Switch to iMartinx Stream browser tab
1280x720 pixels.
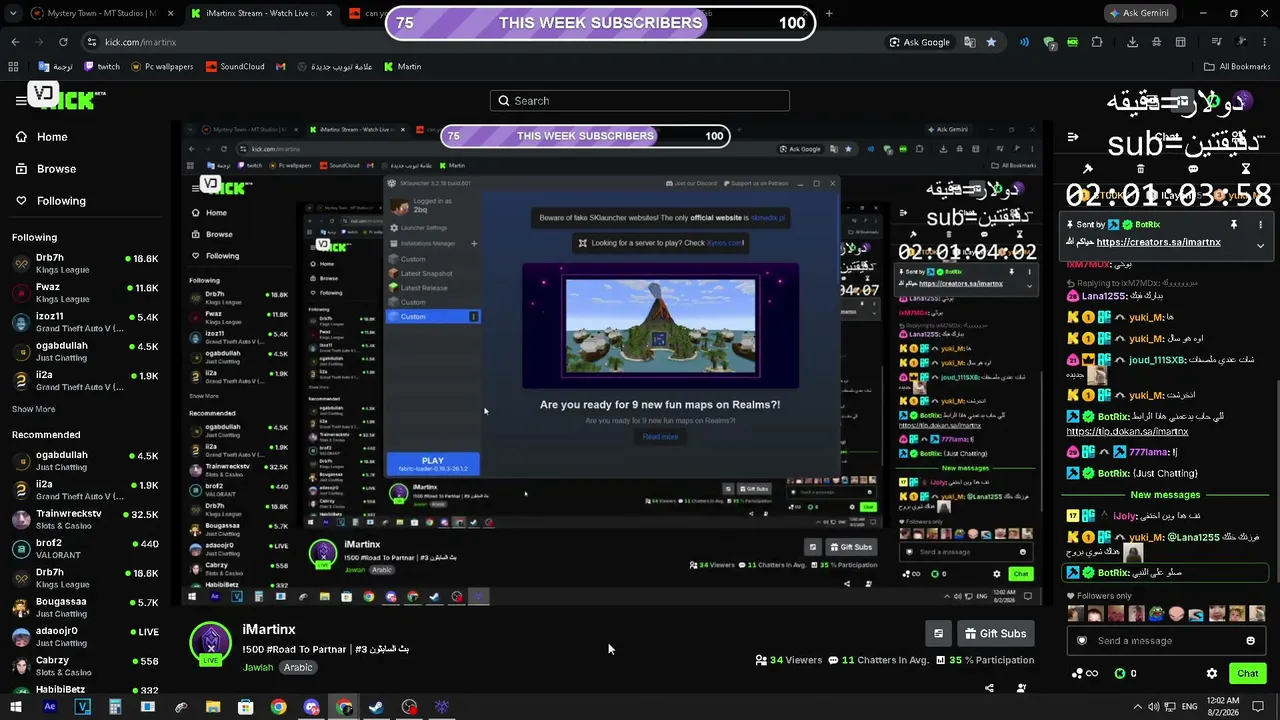point(262,14)
